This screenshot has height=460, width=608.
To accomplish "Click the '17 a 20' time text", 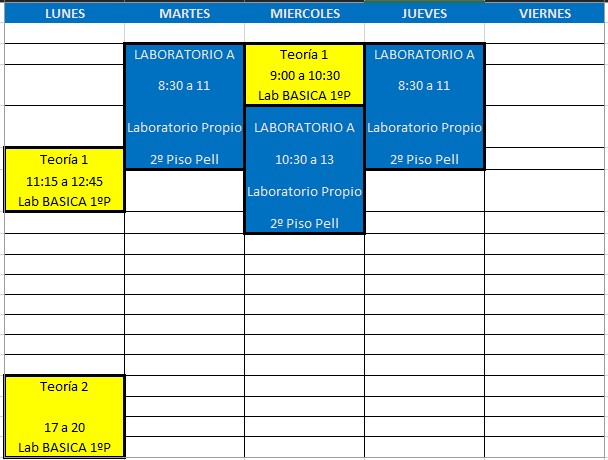I will pos(65,427).
